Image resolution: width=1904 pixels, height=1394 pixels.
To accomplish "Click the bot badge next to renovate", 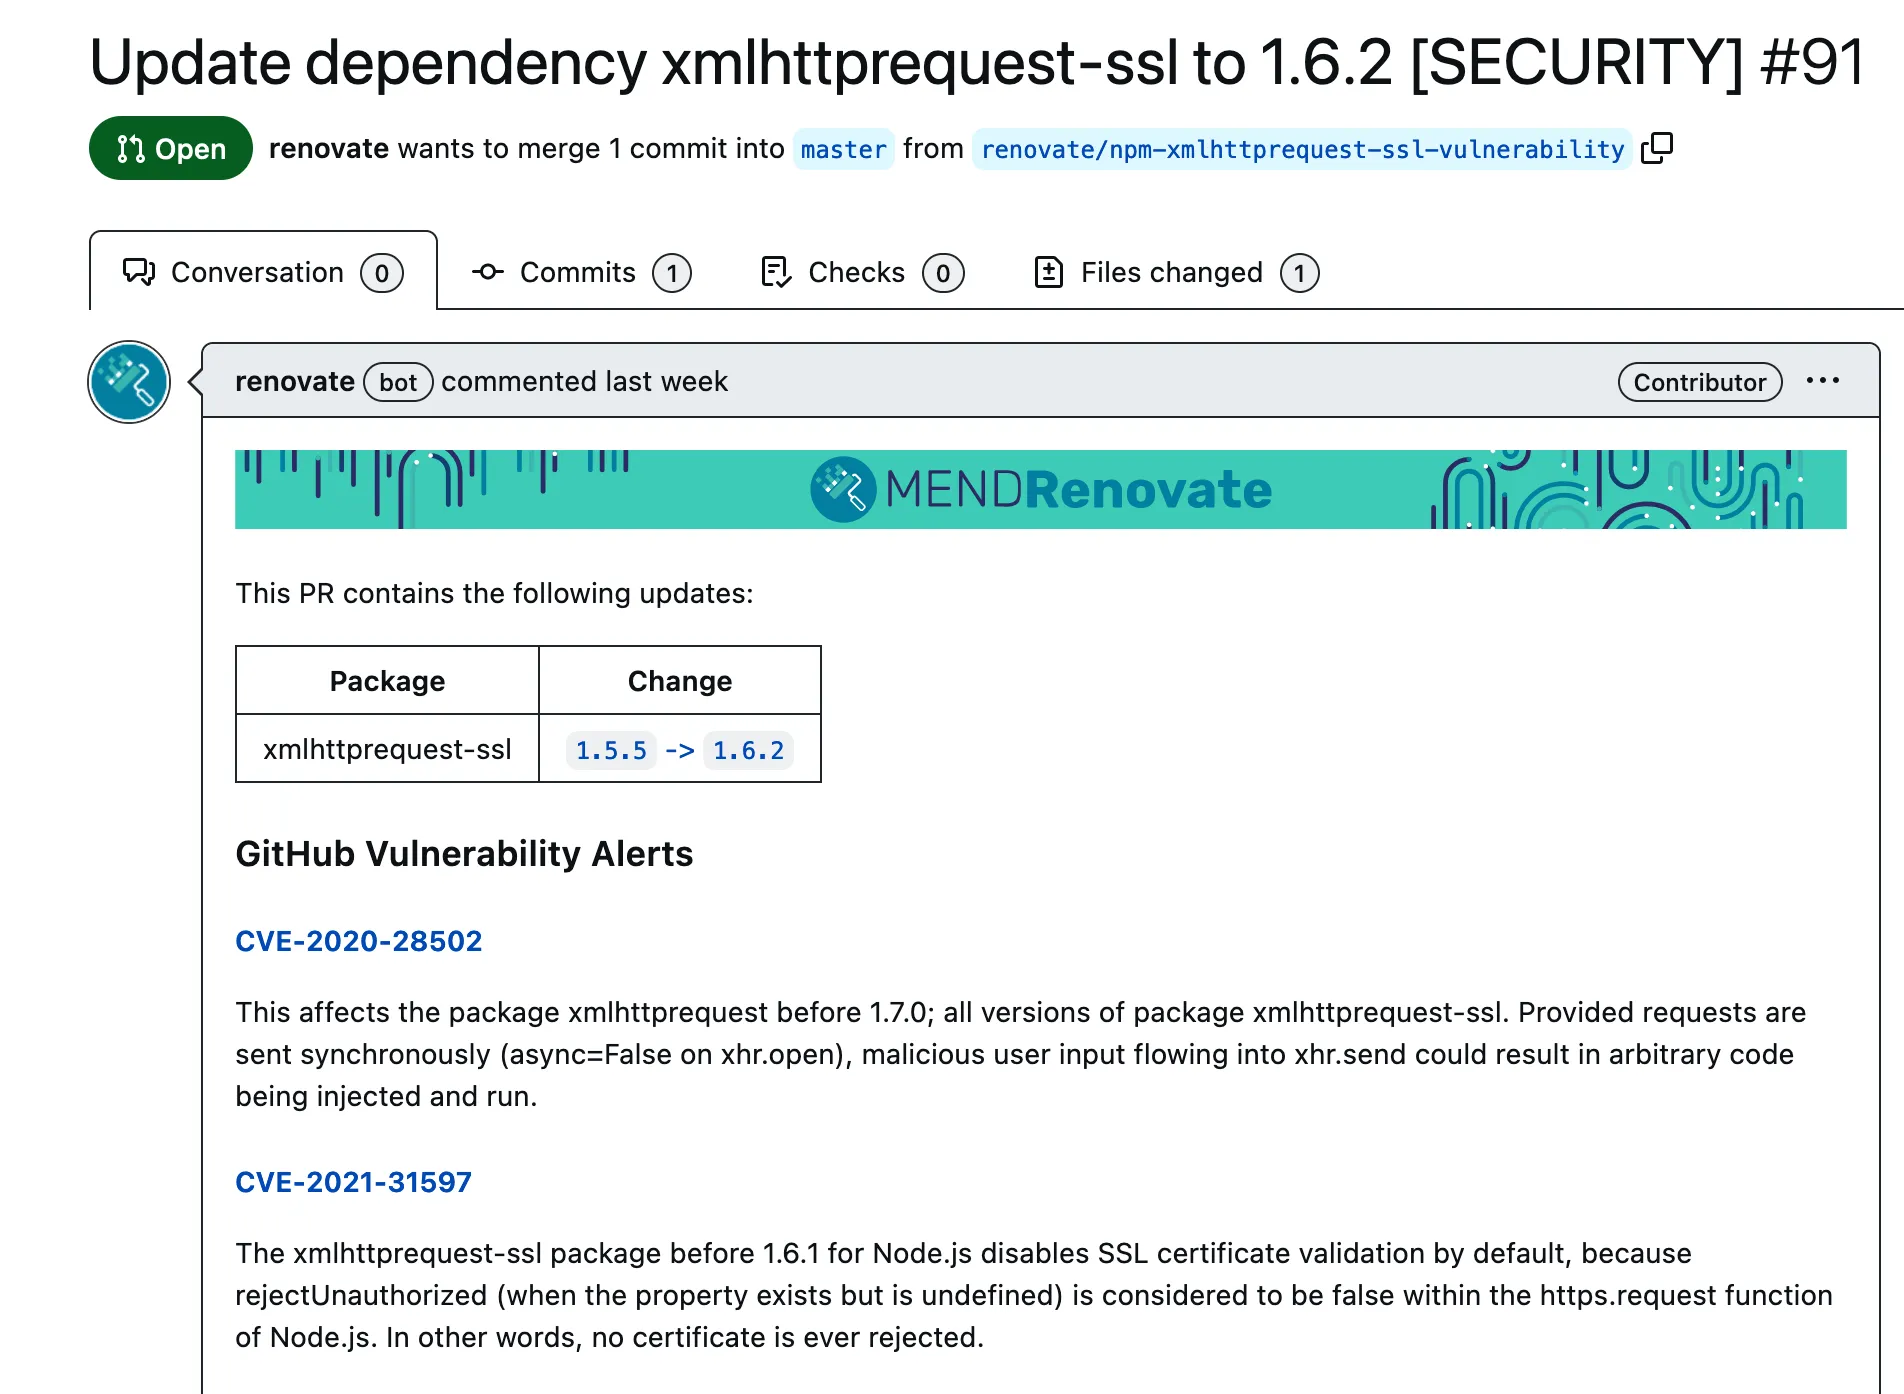I will point(398,381).
